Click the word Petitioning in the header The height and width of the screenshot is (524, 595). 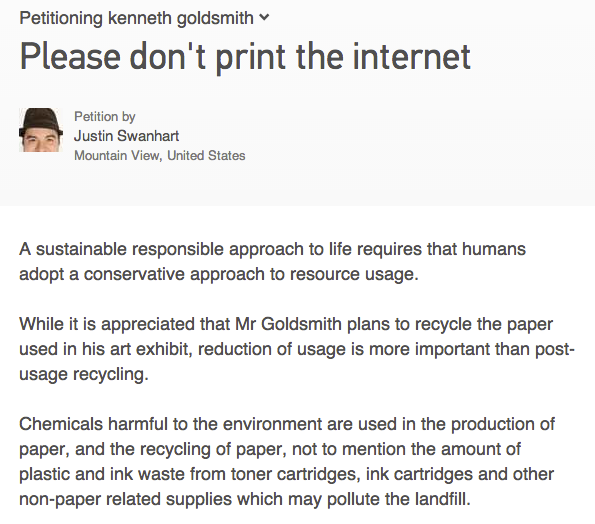(61, 18)
